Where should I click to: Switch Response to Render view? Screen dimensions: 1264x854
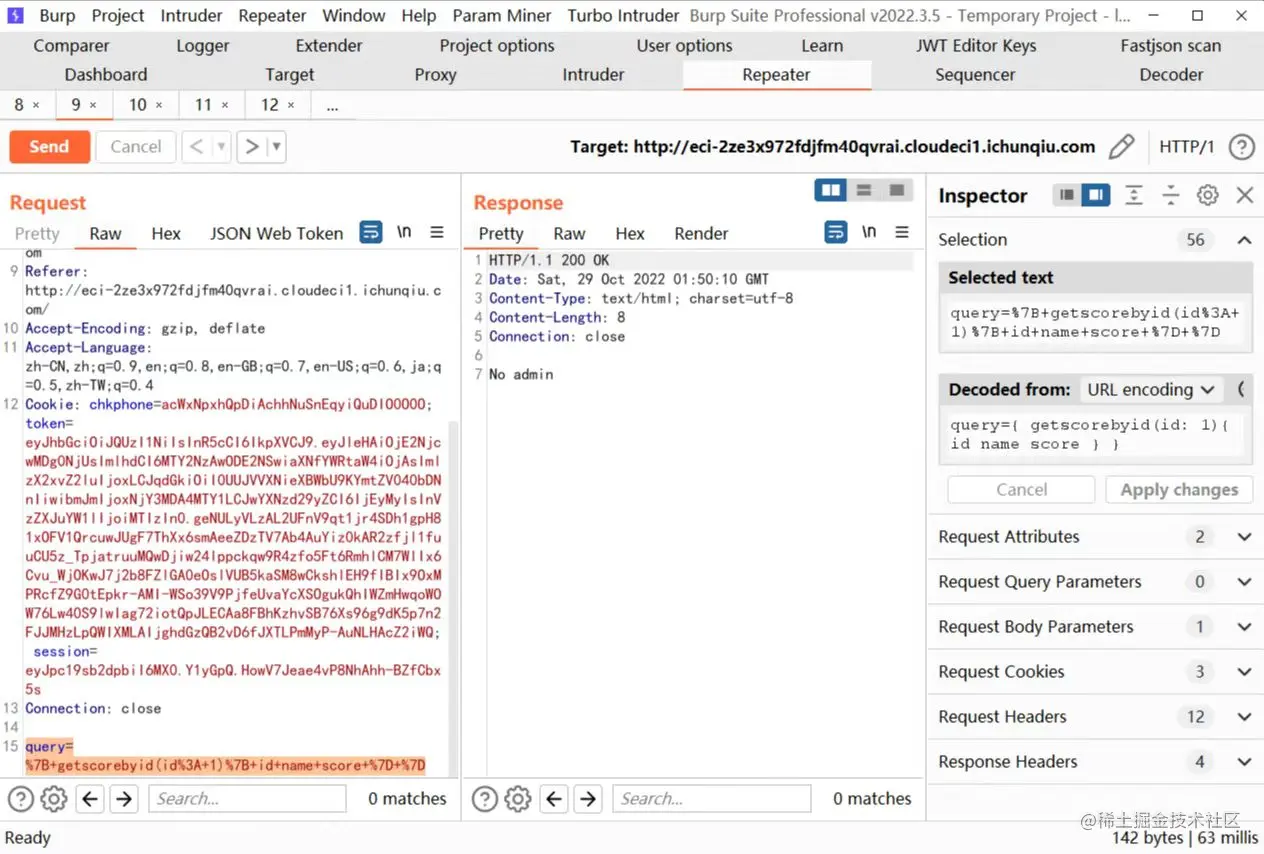tap(701, 233)
